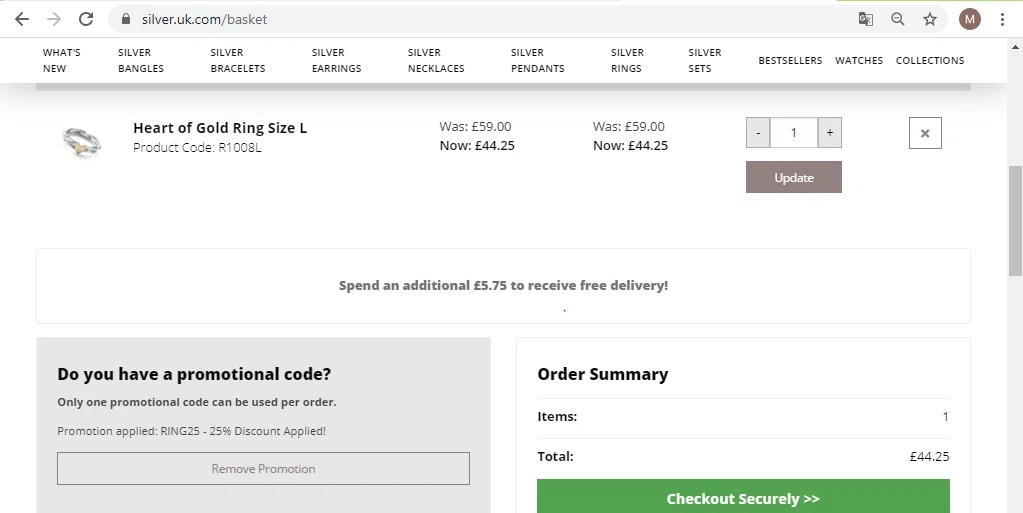Go to the Bestsellers section

790,60
